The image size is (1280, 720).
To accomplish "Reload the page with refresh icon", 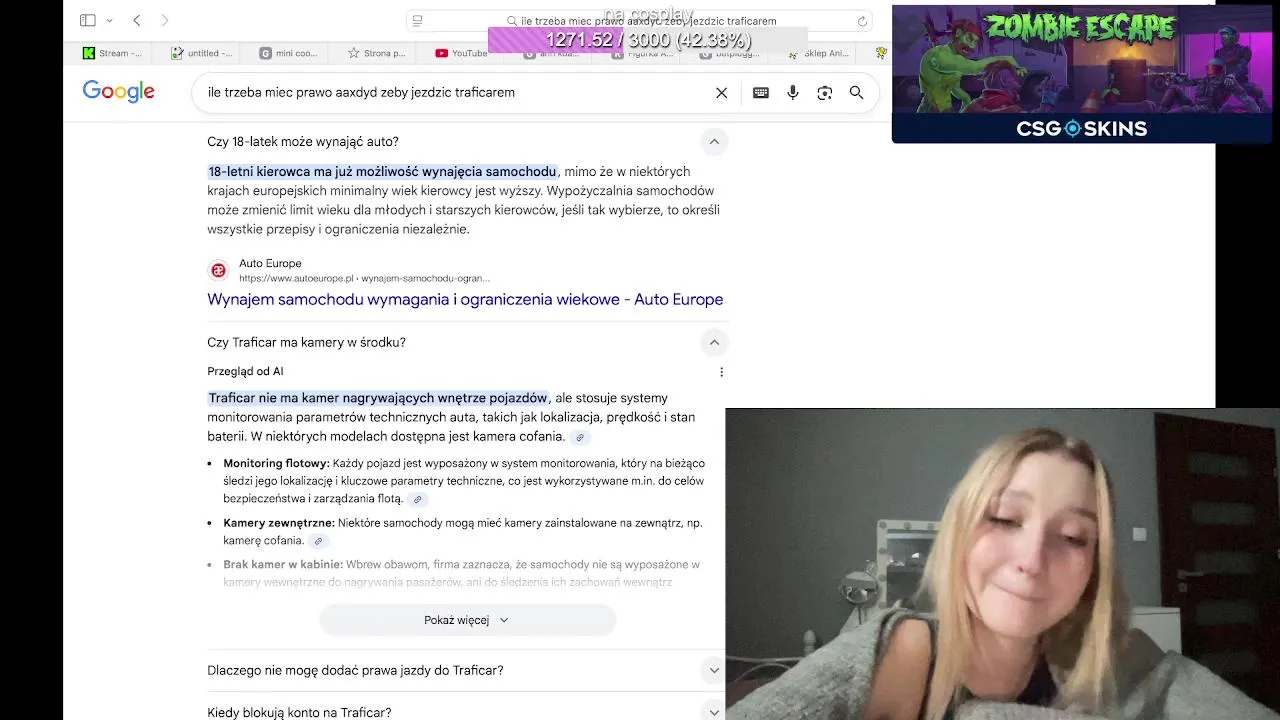I will [862, 21].
